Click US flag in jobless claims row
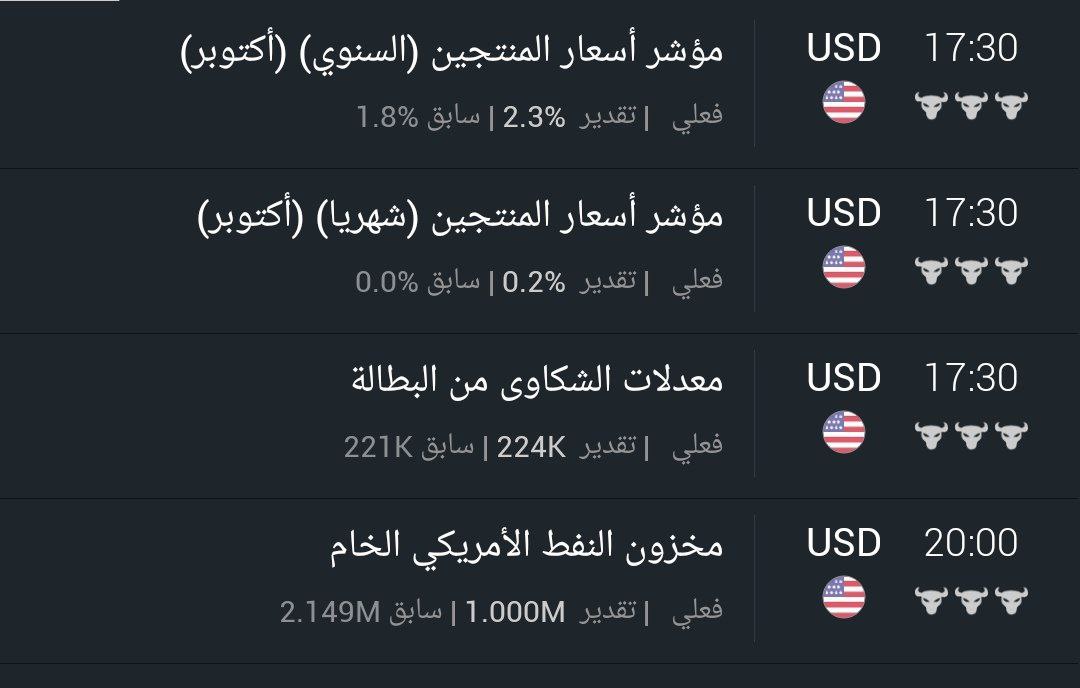1080x688 pixels. tap(843, 433)
